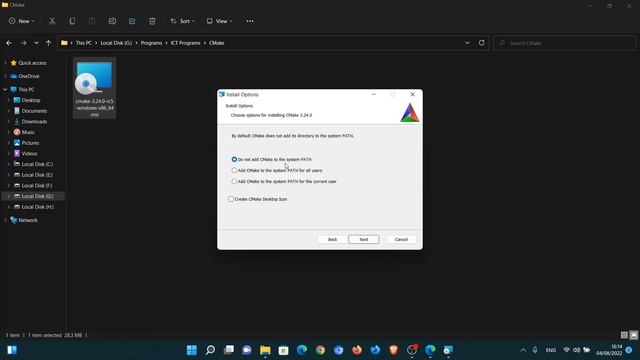Viewport: 640px width, 360px height.
Task: Switch to details view layout icon
Action: point(624,335)
